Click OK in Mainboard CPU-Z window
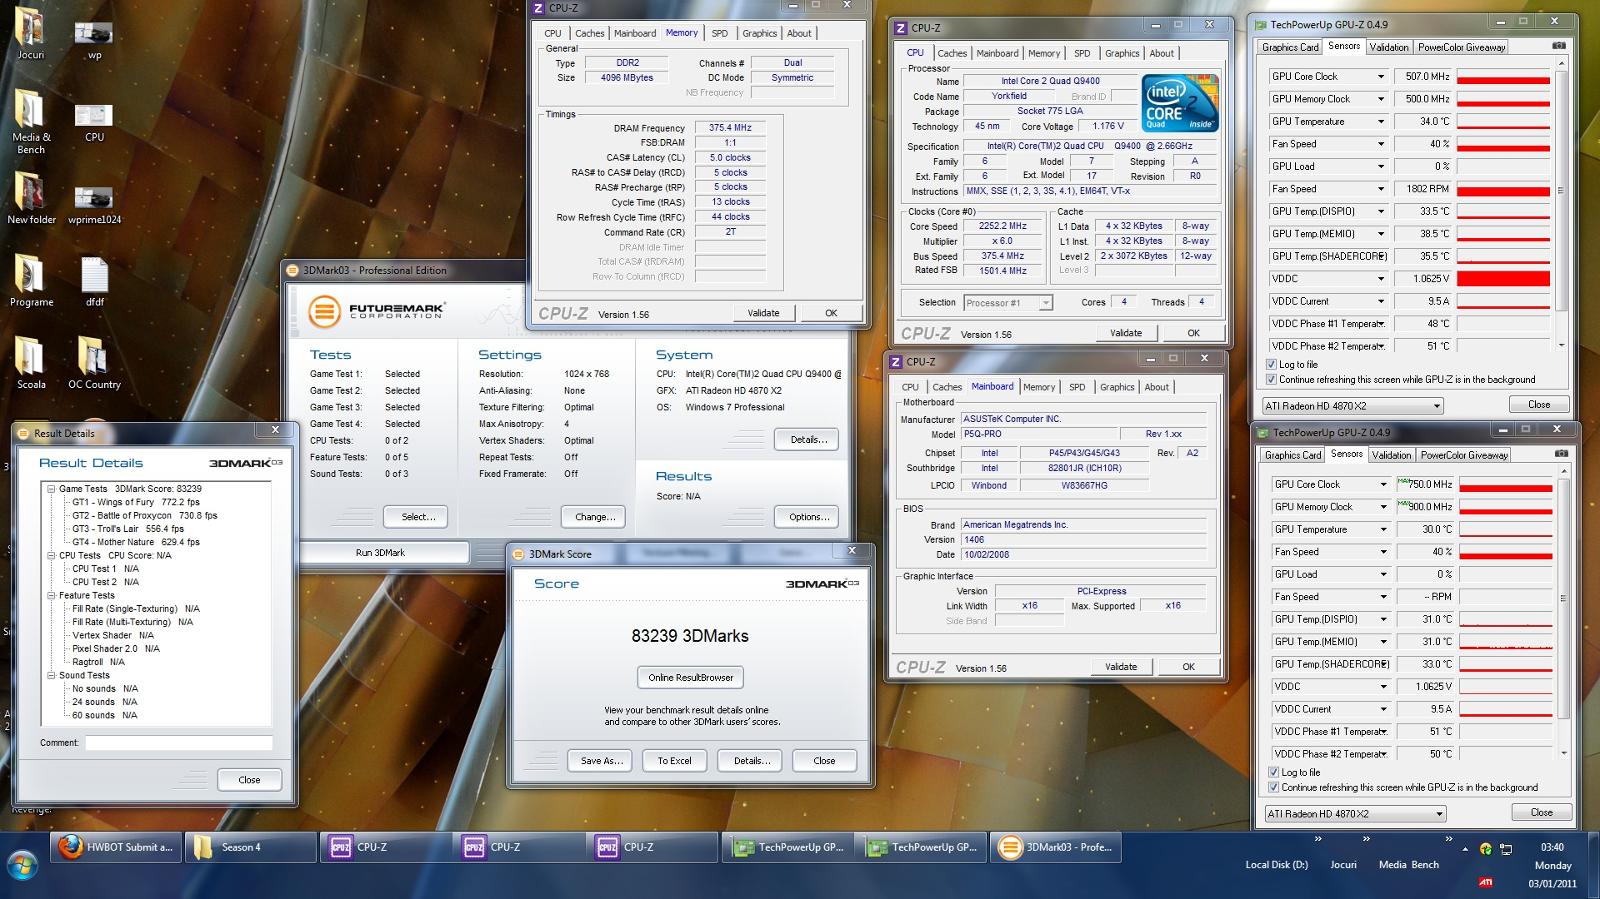 tap(1188, 666)
